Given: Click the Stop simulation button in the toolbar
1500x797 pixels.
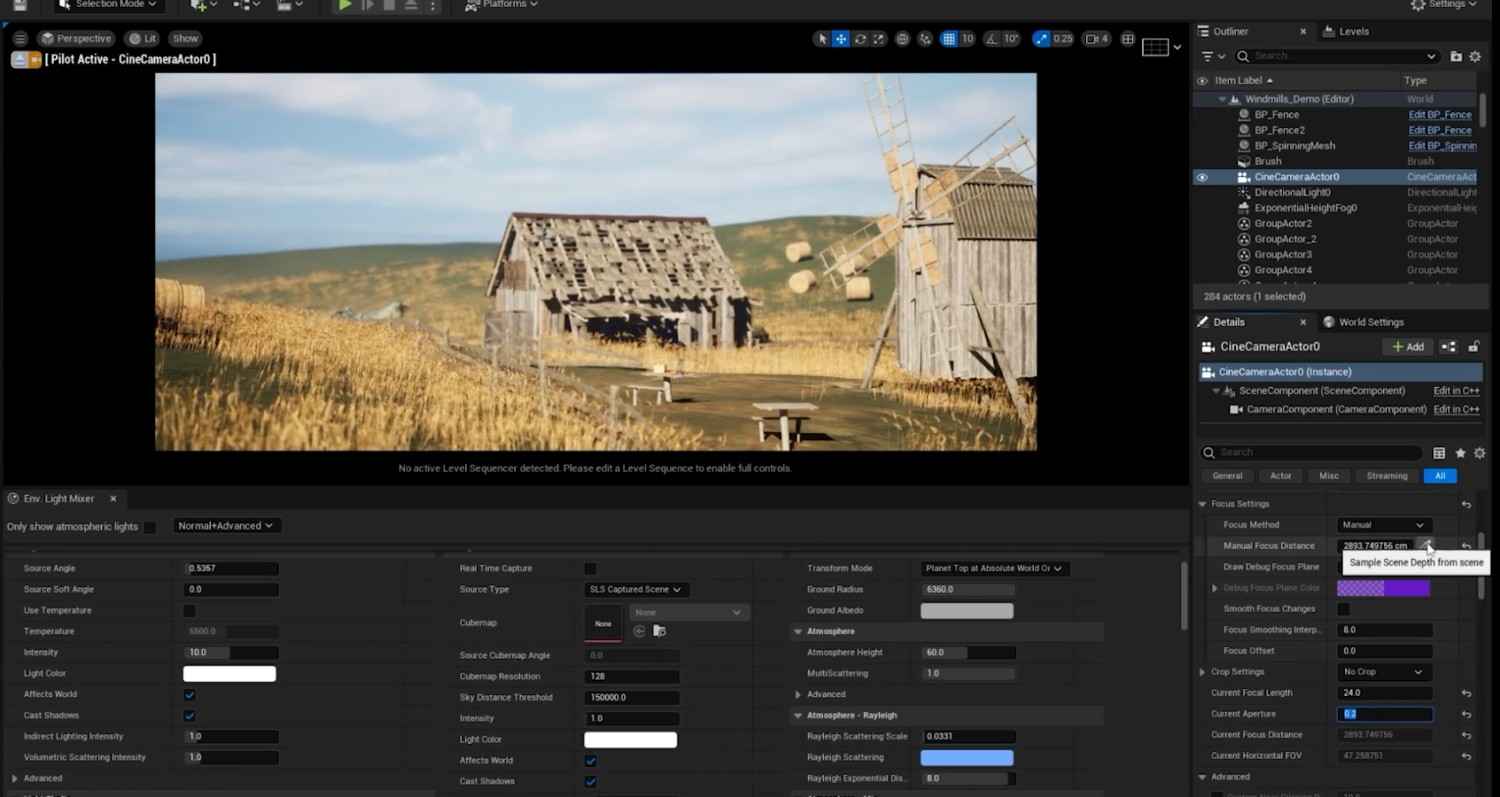Looking at the screenshot, I should (x=389, y=5).
